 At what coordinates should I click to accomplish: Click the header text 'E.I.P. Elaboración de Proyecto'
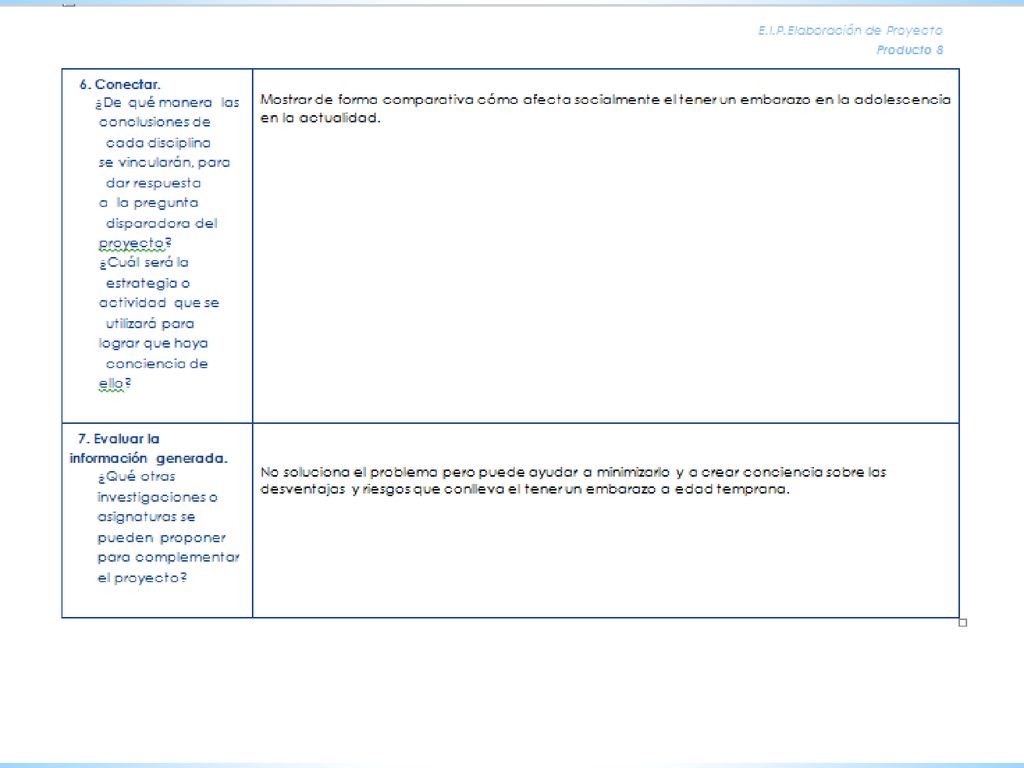tap(850, 31)
